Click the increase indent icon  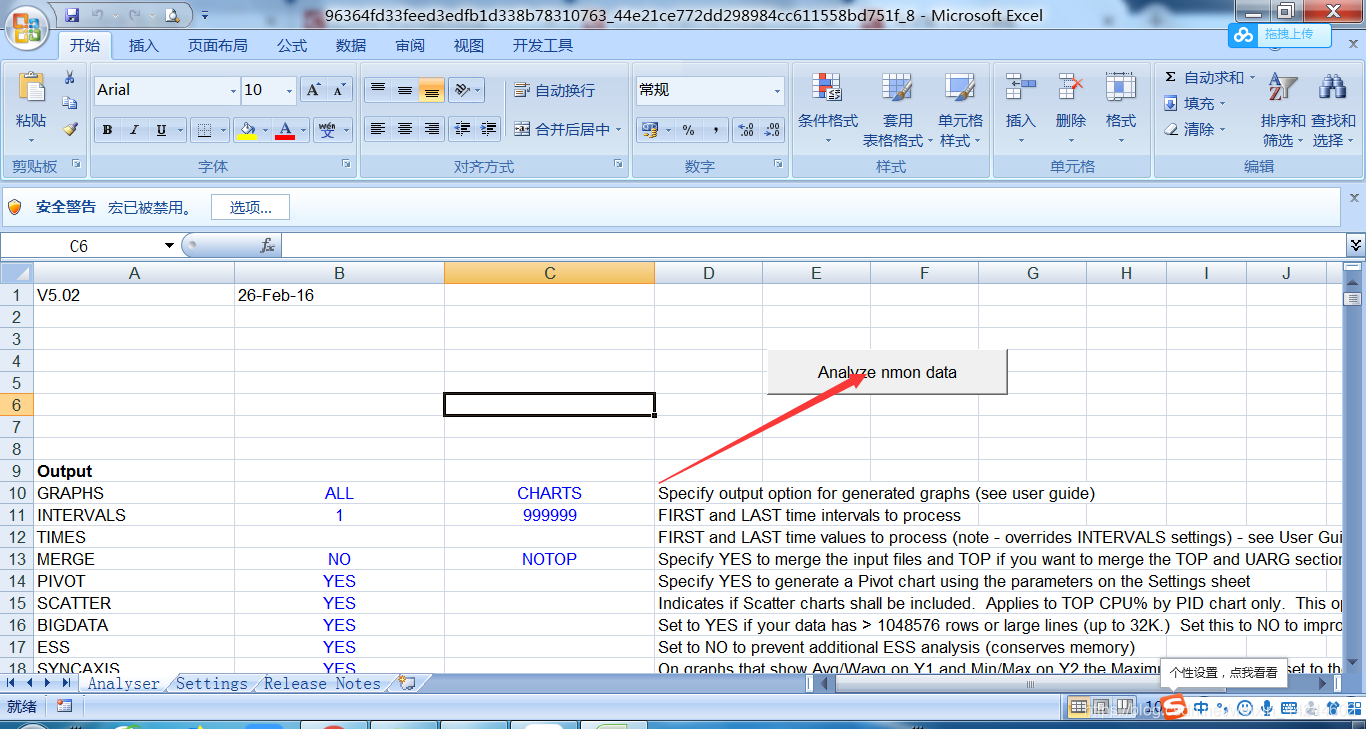pos(488,129)
